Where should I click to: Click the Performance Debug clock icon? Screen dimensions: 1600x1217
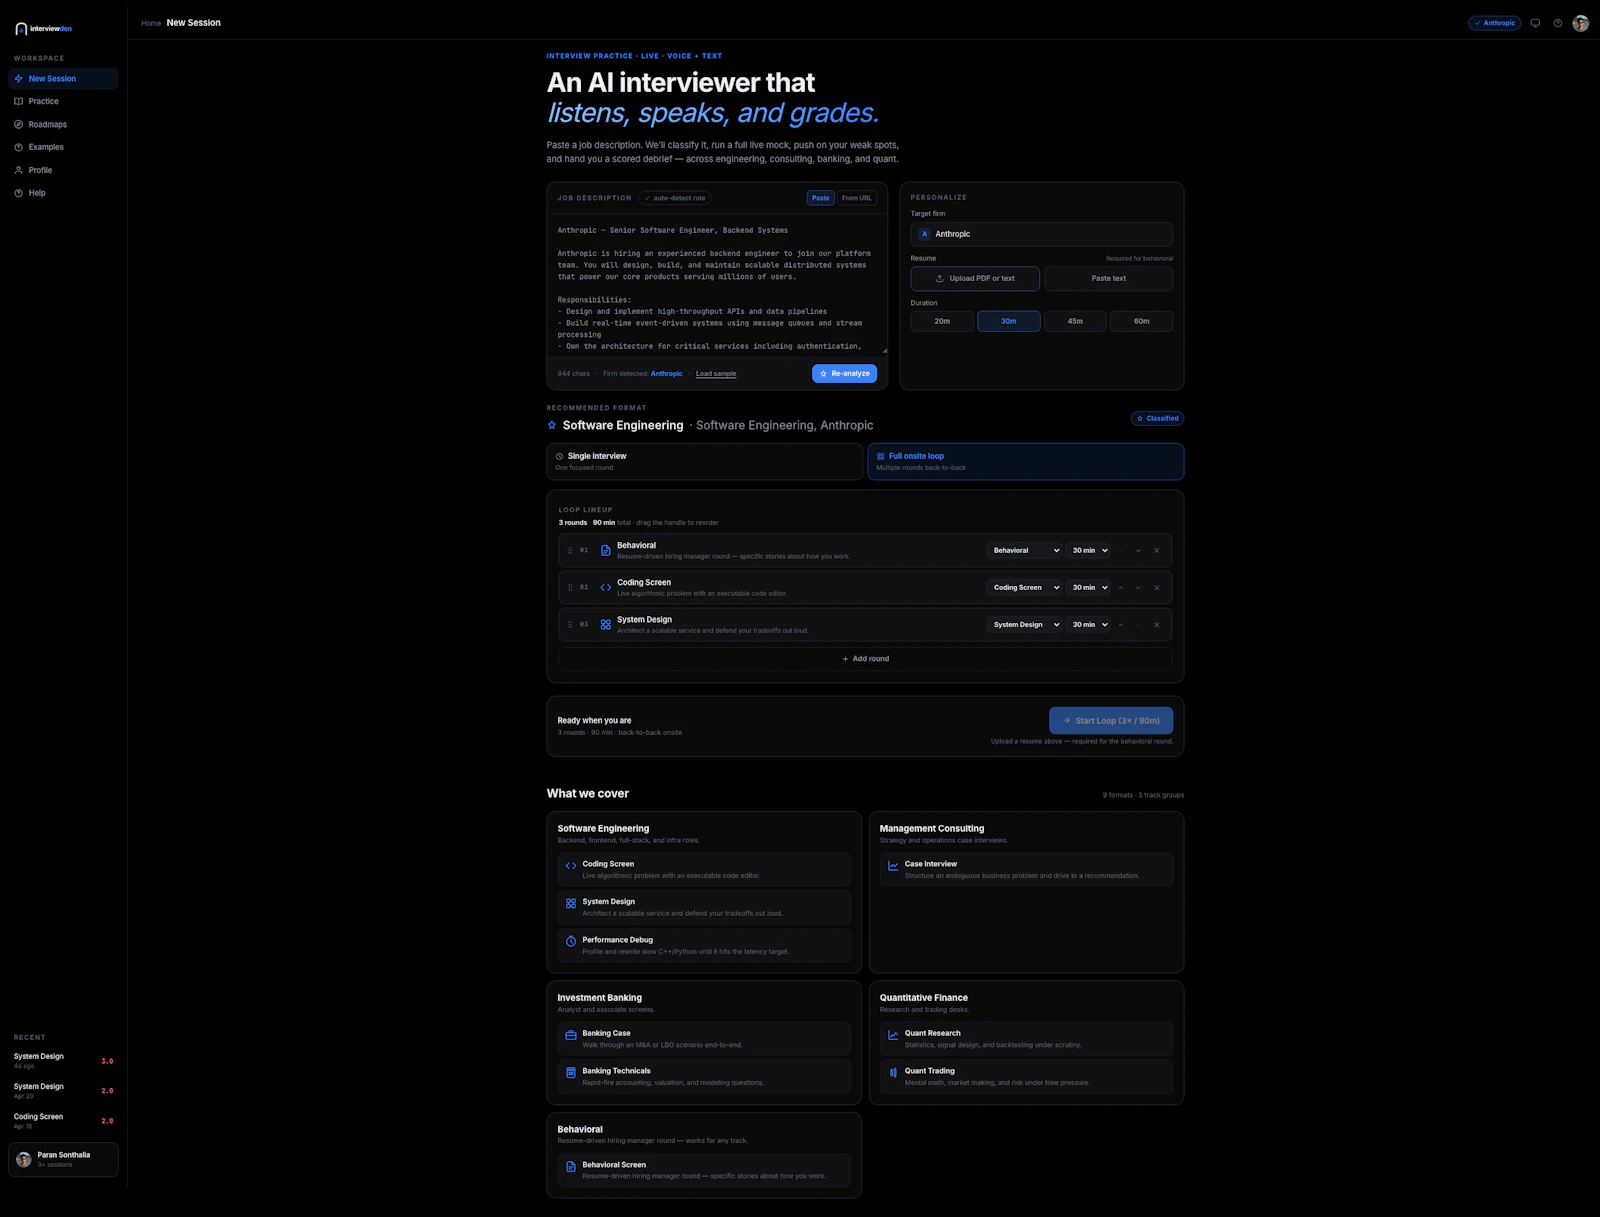coord(571,941)
